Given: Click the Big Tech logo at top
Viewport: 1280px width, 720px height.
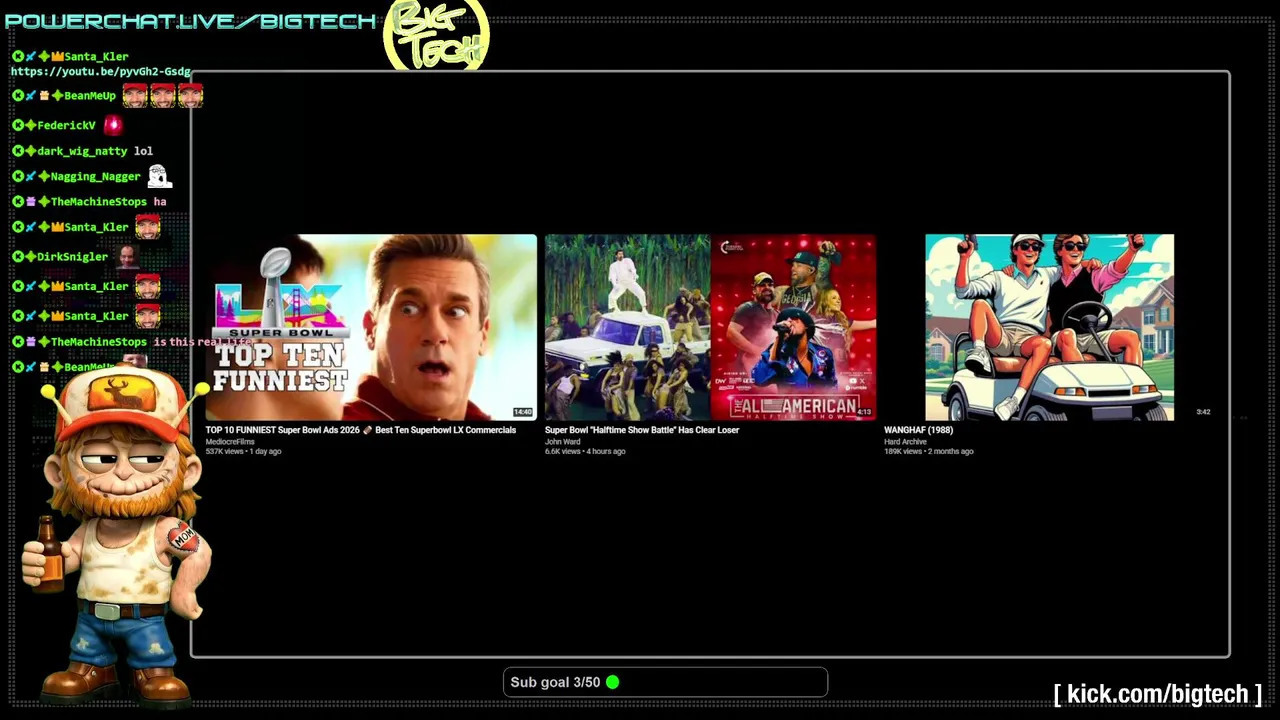Looking at the screenshot, I should coord(436,35).
